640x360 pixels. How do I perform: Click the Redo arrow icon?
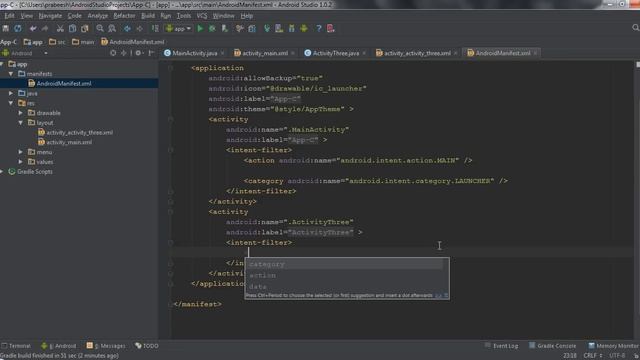pyautogui.click(x=45, y=29)
